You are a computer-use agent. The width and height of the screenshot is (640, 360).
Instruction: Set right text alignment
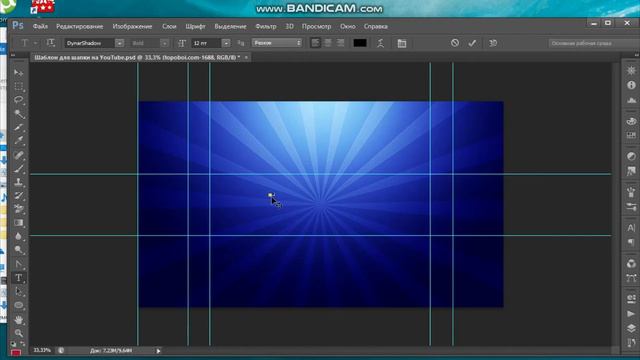[340, 43]
